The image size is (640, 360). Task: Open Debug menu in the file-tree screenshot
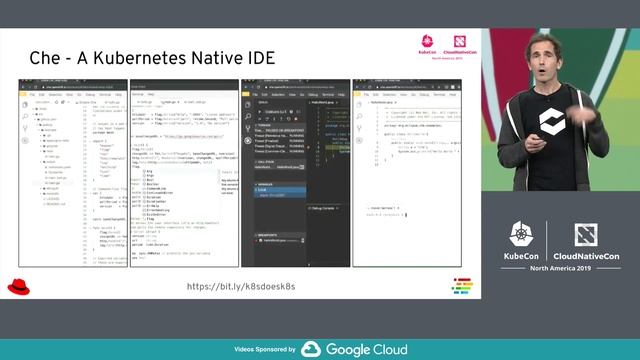[x=90, y=95]
